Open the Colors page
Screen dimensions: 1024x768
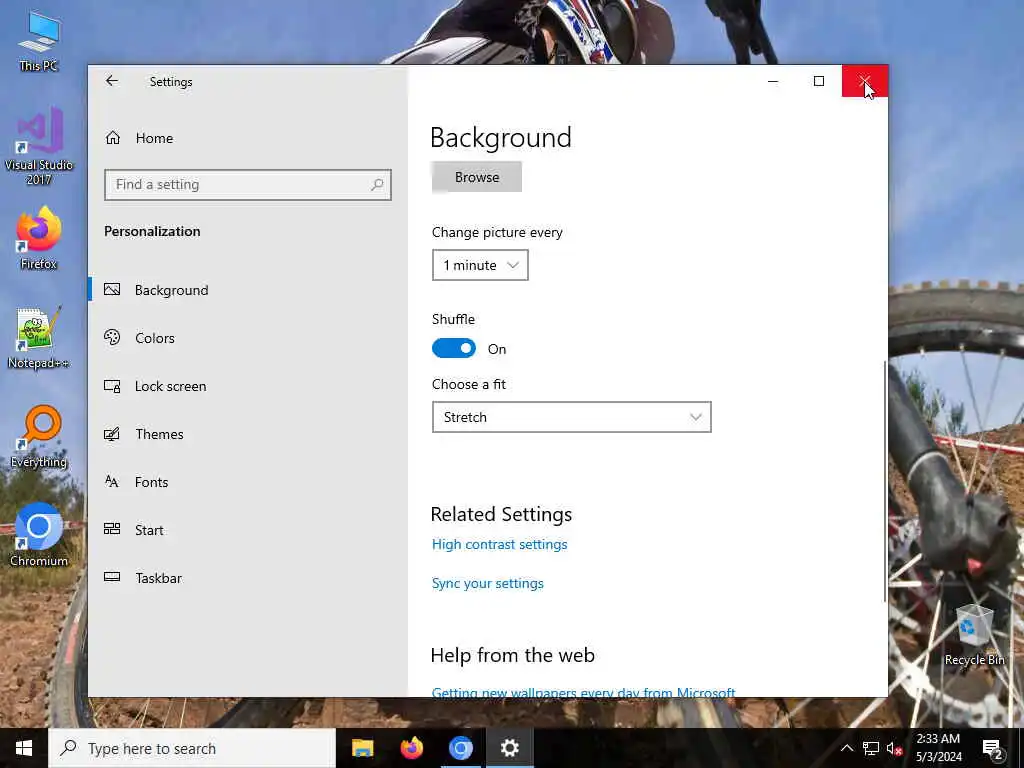(x=248, y=338)
